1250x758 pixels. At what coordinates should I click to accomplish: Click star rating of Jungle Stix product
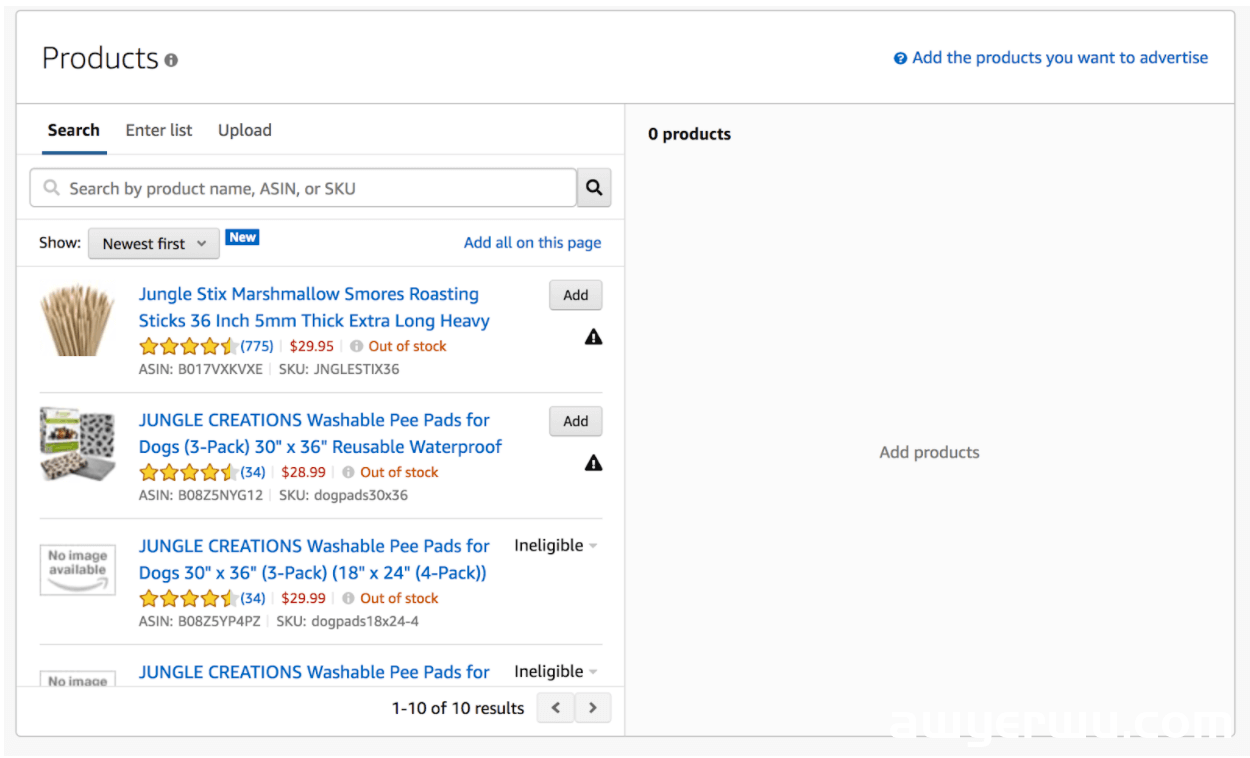(188, 346)
